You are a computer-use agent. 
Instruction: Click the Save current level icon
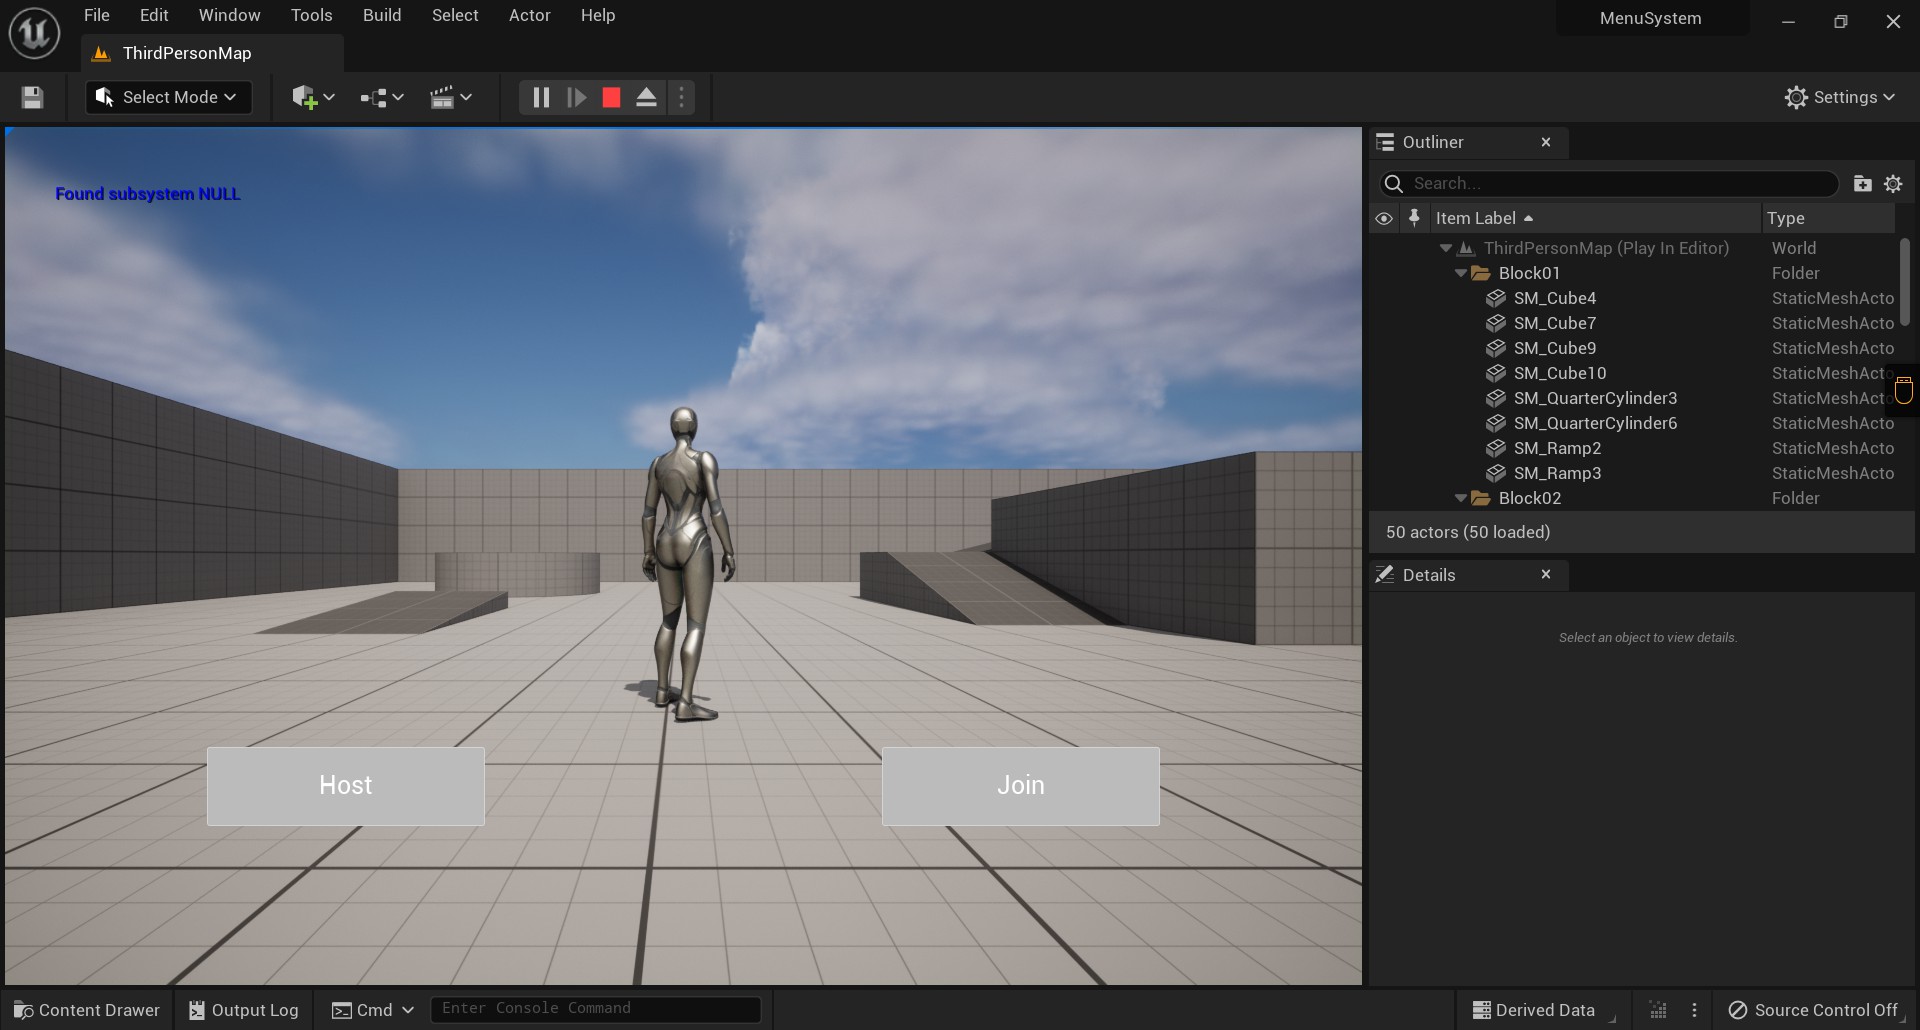[32, 97]
